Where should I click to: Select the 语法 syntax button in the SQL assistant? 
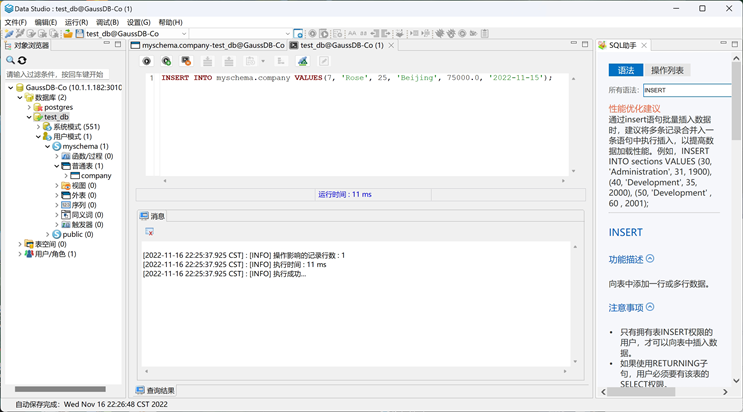tap(625, 70)
